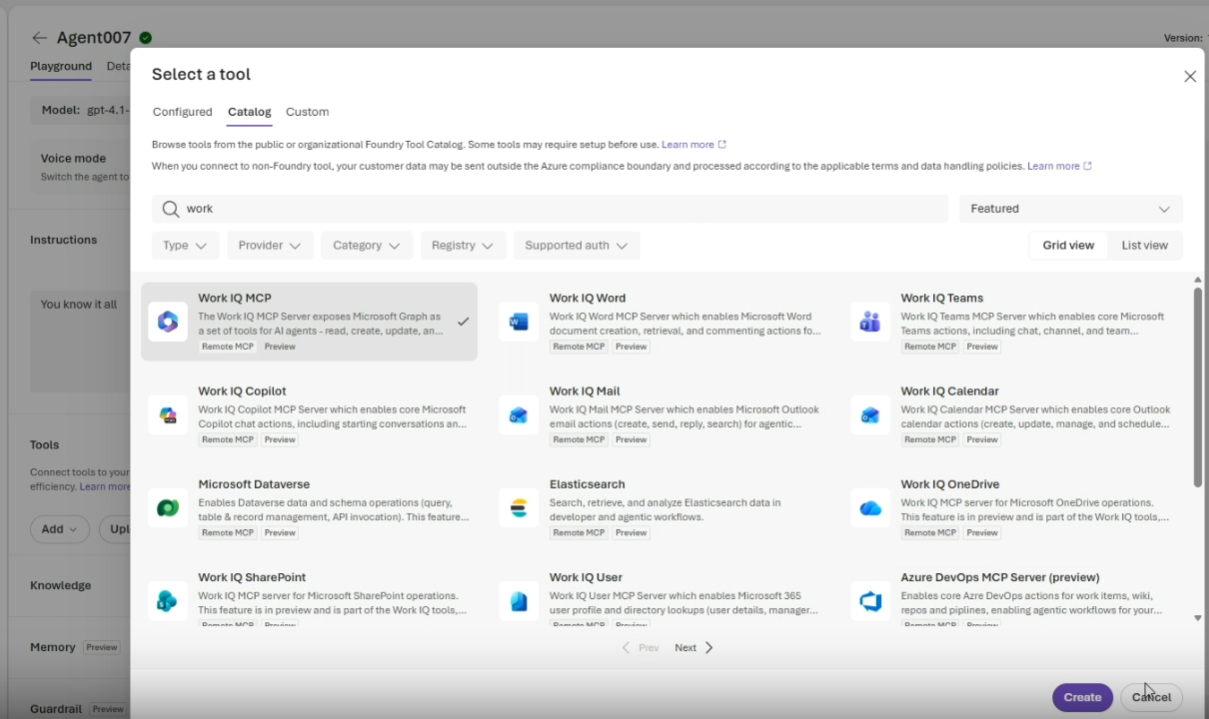1209x719 pixels.
Task: Click the Work IQ User icon
Action: click(x=519, y=601)
